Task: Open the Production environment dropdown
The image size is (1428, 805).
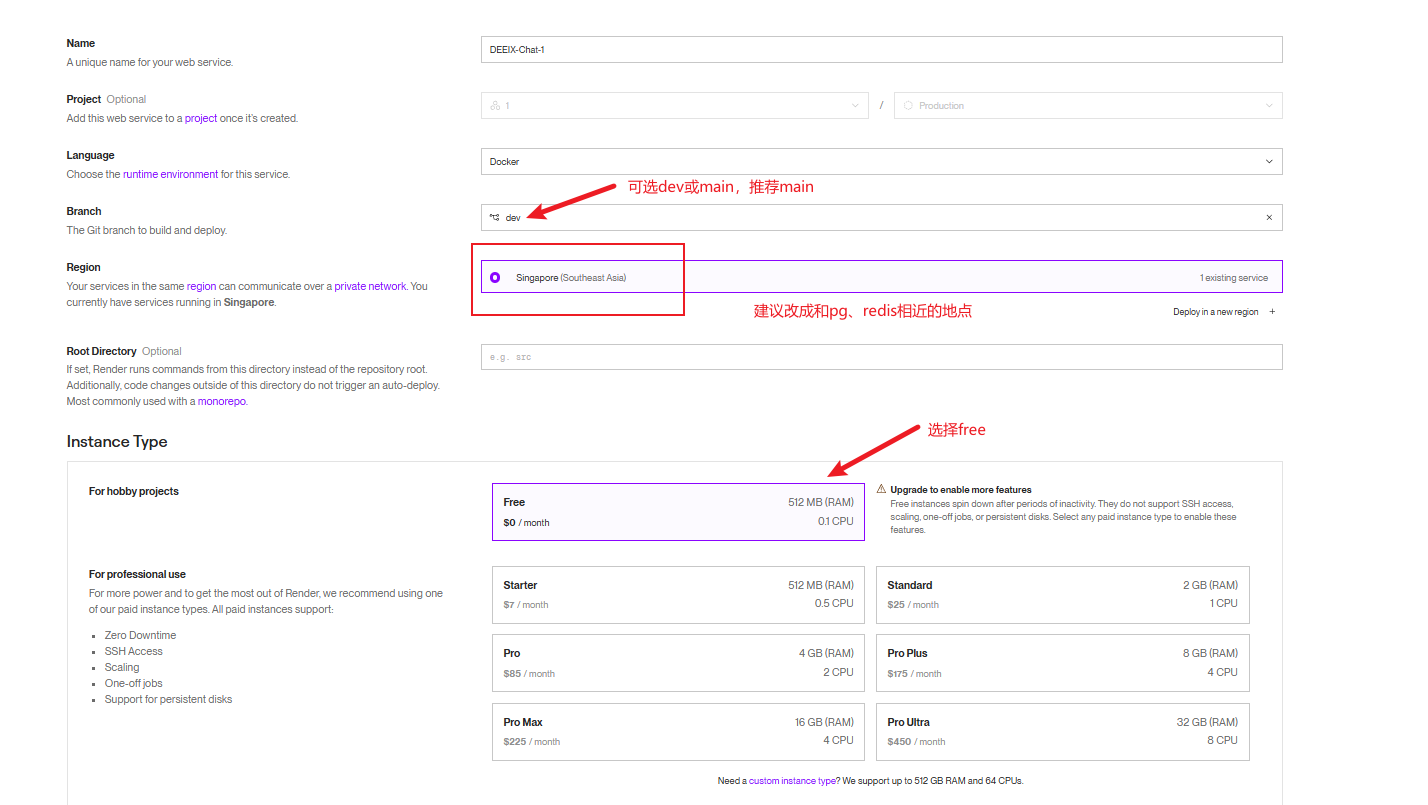Action: tap(1088, 105)
